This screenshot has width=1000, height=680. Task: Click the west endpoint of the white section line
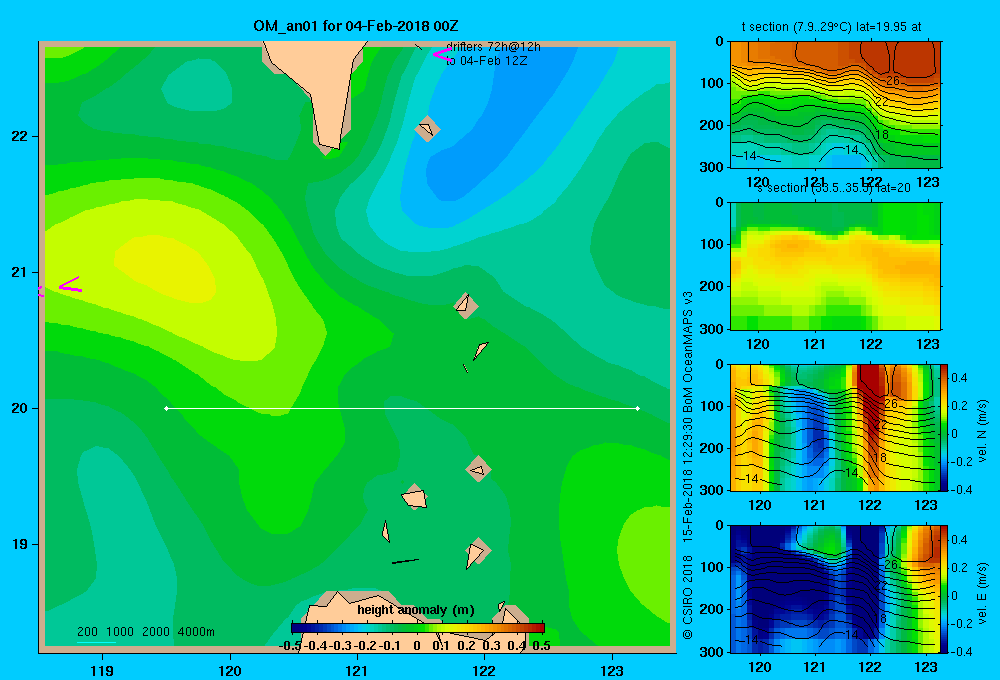tap(166, 408)
